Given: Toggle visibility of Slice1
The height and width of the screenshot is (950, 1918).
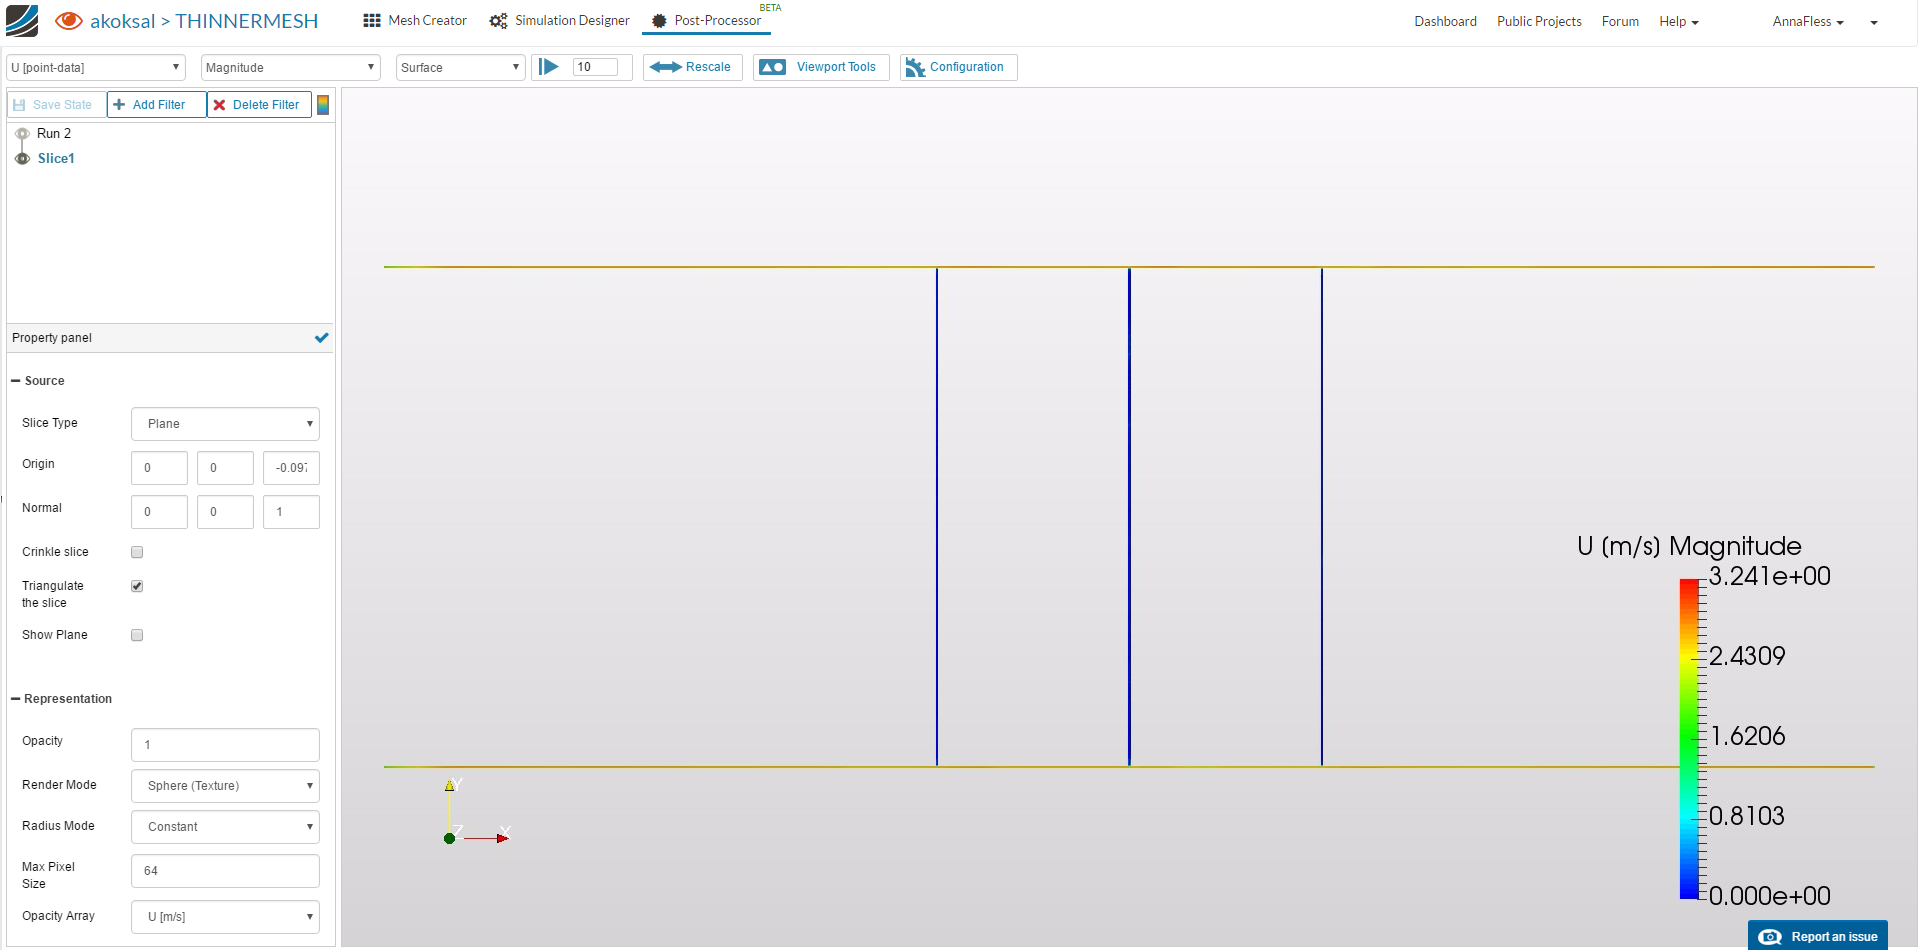Looking at the screenshot, I should click(22, 158).
